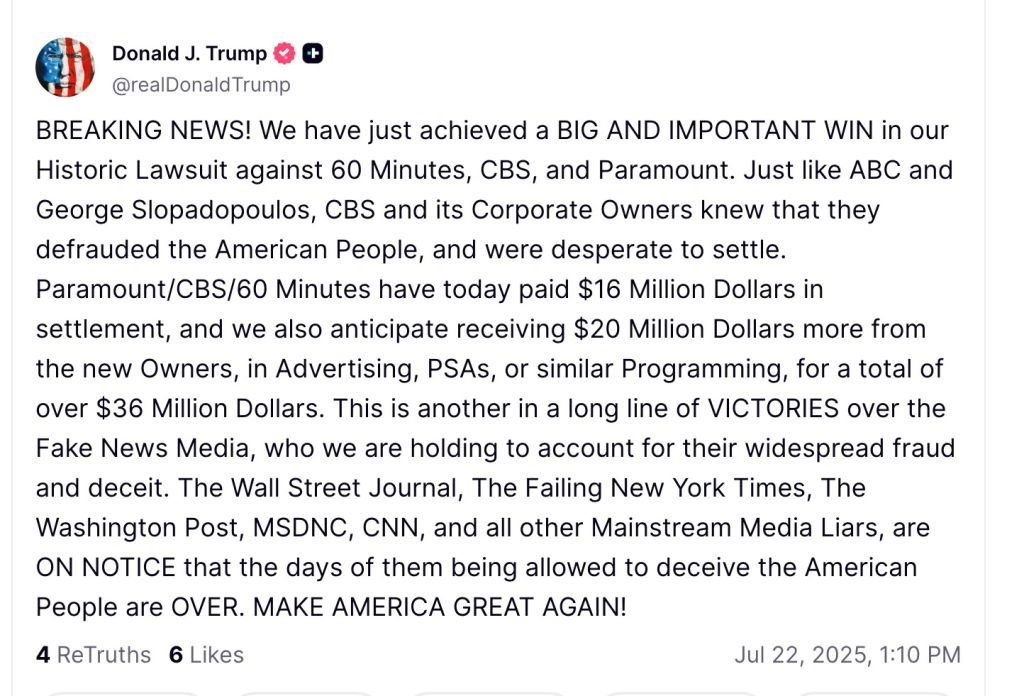Show the 6 Likes list
1024x696 pixels.
pyautogui.click(x=206, y=655)
